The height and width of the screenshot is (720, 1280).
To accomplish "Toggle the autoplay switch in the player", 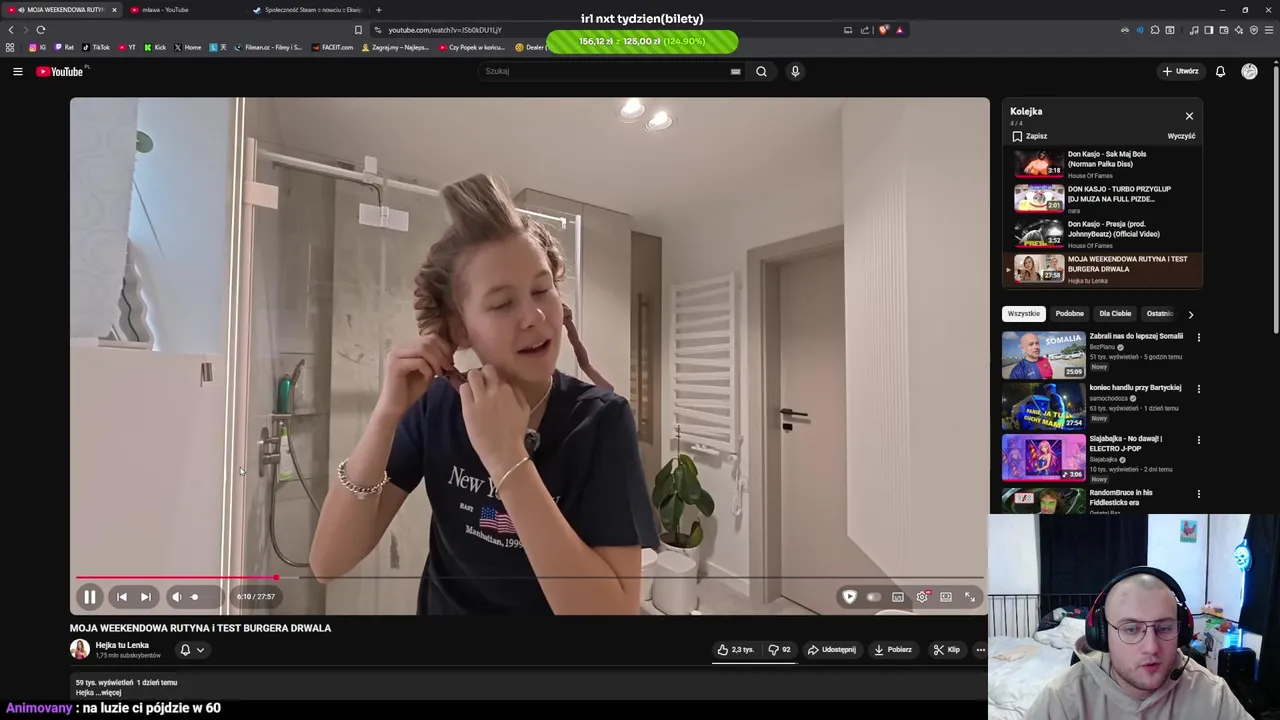I will click(x=874, y=597).
